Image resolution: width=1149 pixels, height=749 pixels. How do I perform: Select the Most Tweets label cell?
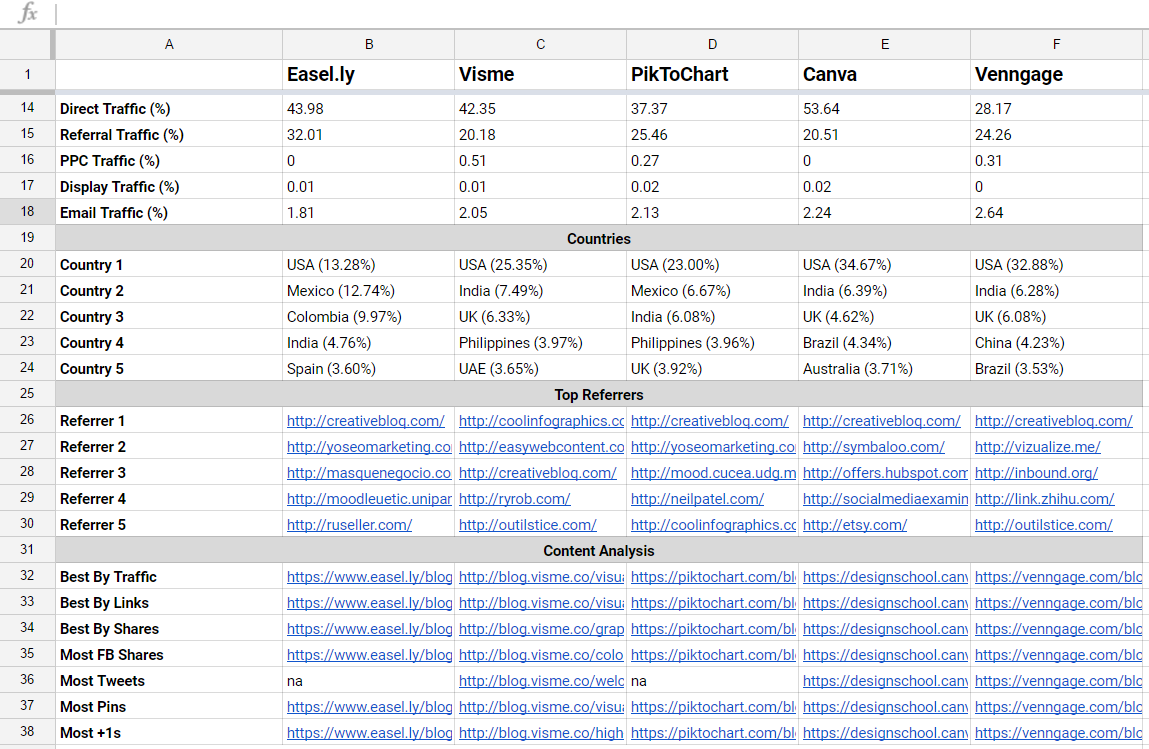[169, 681]
